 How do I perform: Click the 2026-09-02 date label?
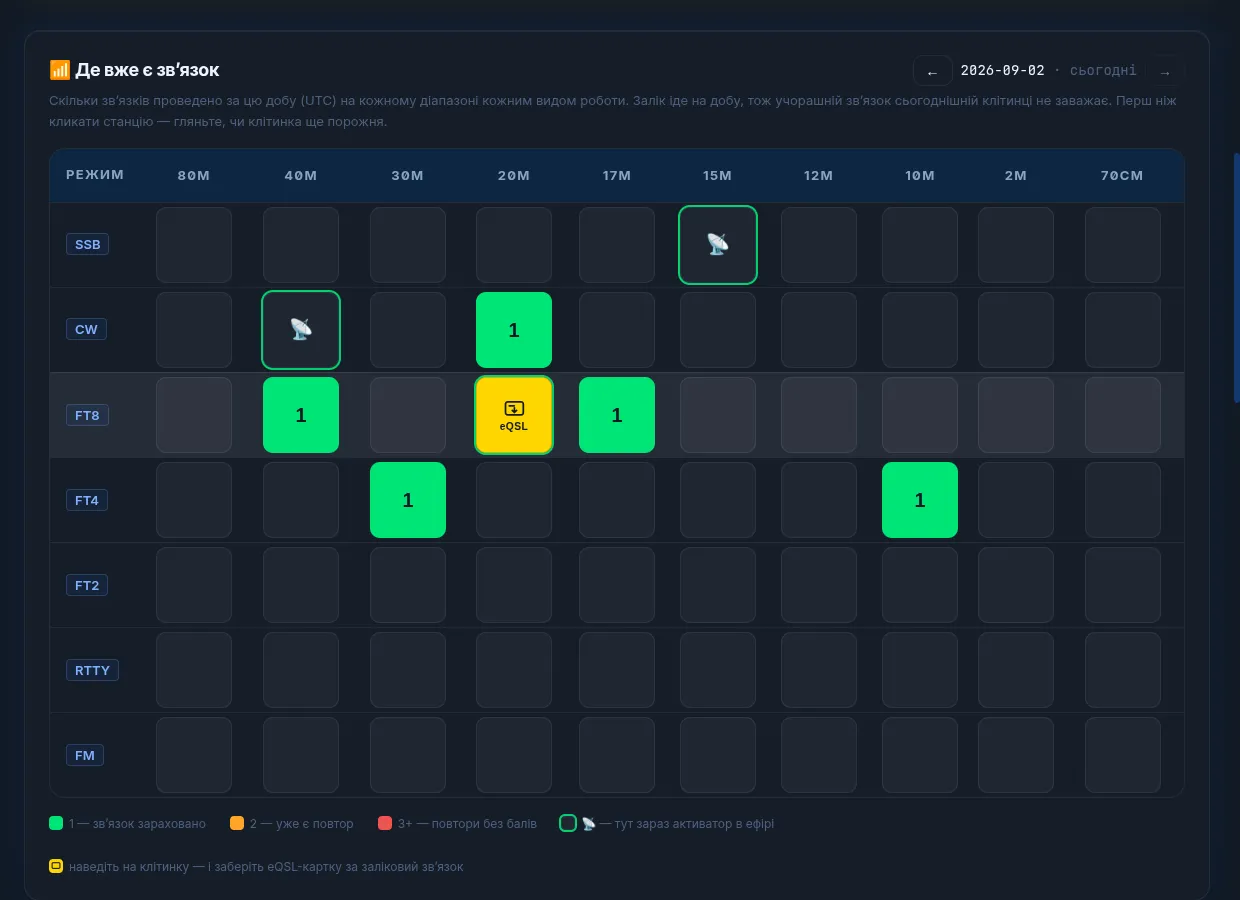[1002, 71]
